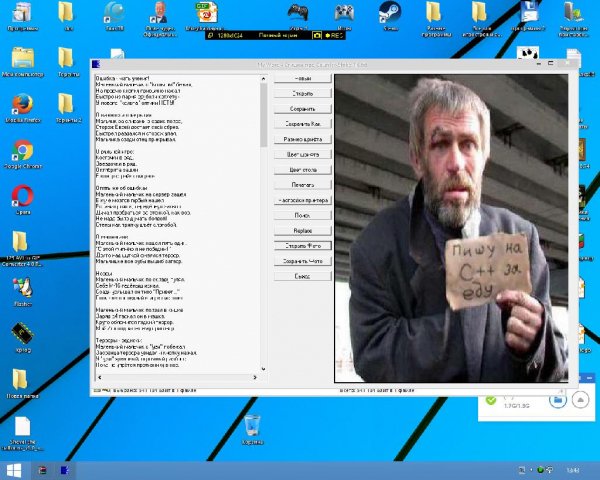Click the green circle tray icon
The width and height of the screenshot is (600, 480).
click(x=540, y=470)
